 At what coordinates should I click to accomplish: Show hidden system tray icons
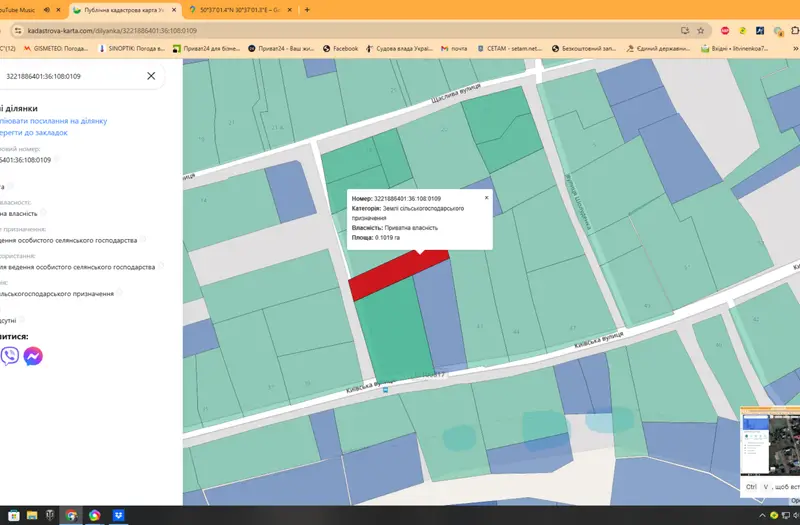[762, 515]
